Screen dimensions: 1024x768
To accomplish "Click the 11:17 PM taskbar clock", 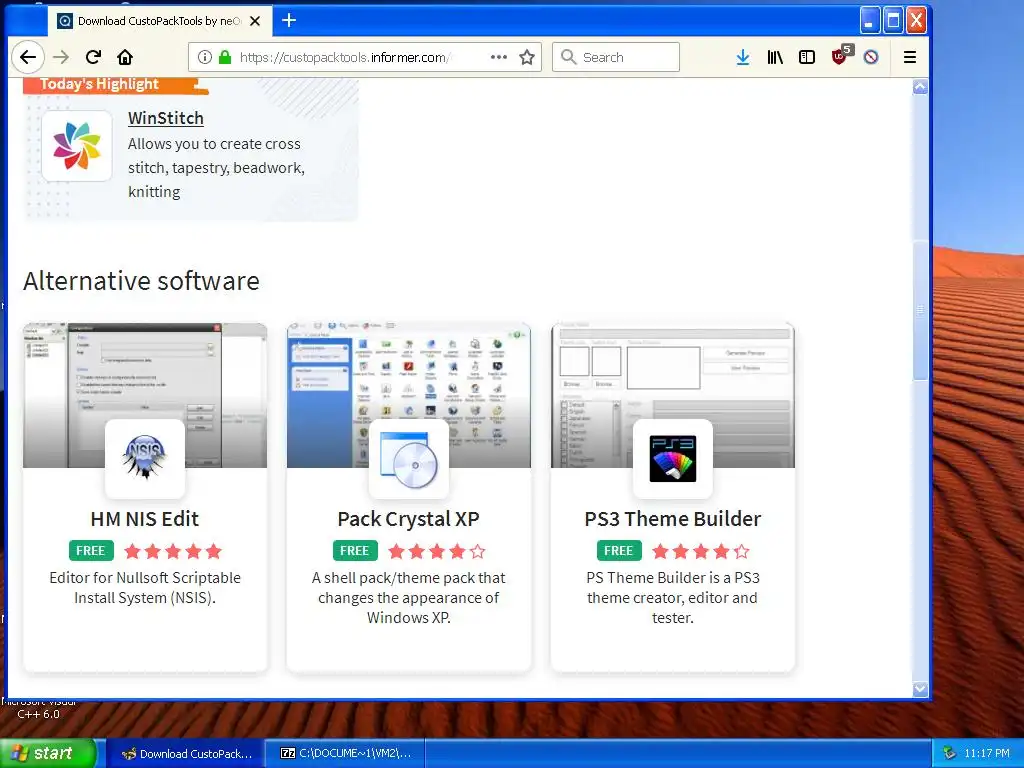I will pos(987,754).
